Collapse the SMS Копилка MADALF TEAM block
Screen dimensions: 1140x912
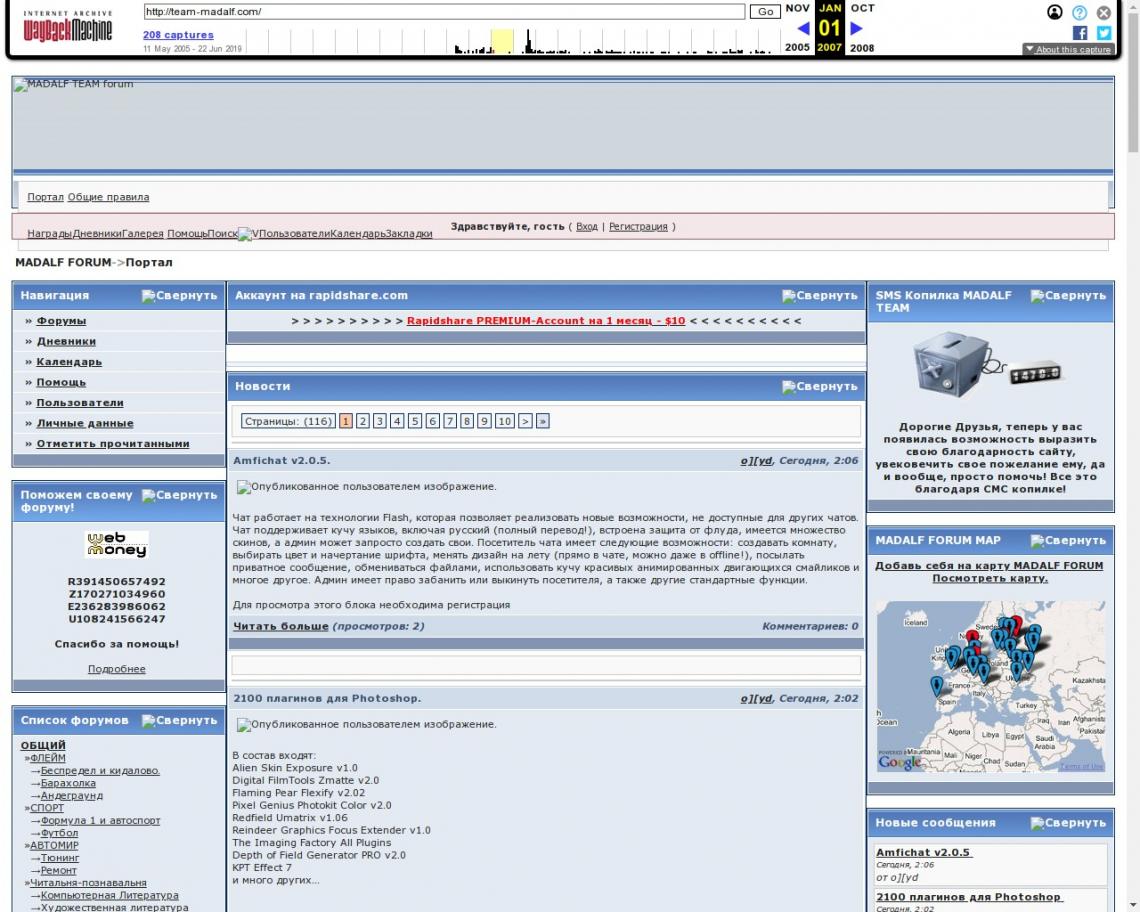click(1069, 296)
